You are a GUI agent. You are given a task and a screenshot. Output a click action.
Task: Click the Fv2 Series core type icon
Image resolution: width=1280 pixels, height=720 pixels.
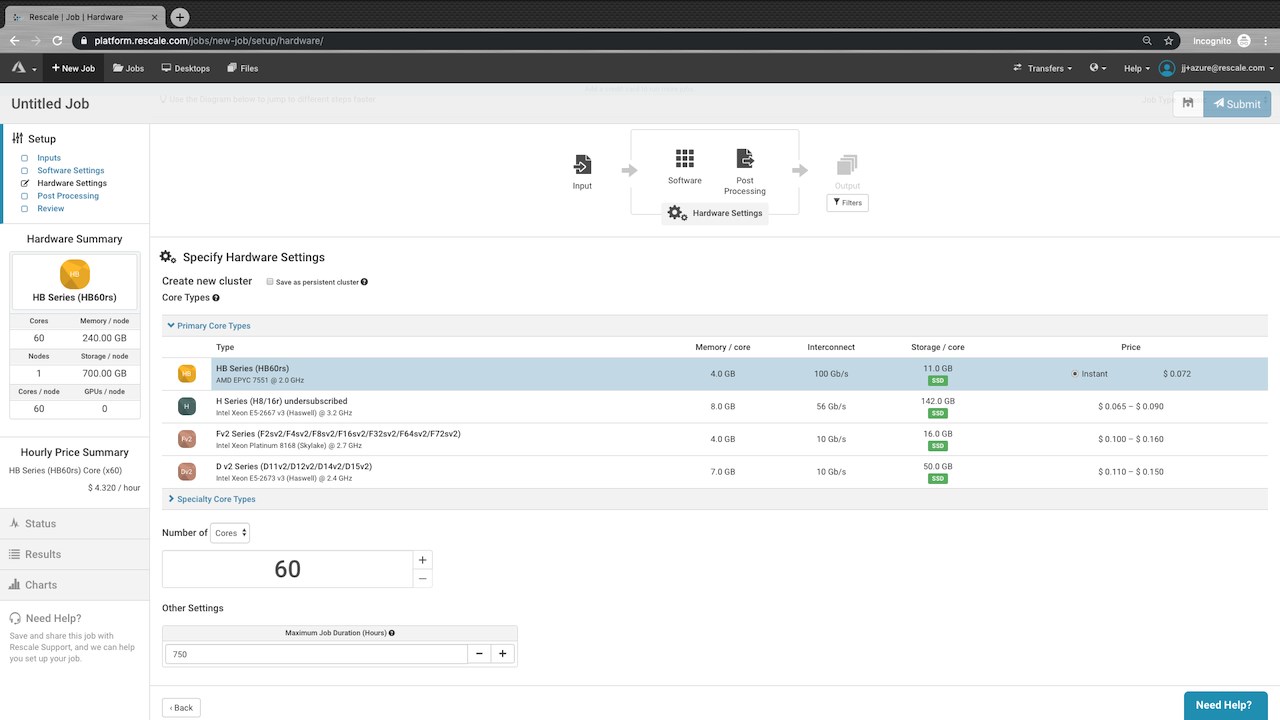coord(186,439)
